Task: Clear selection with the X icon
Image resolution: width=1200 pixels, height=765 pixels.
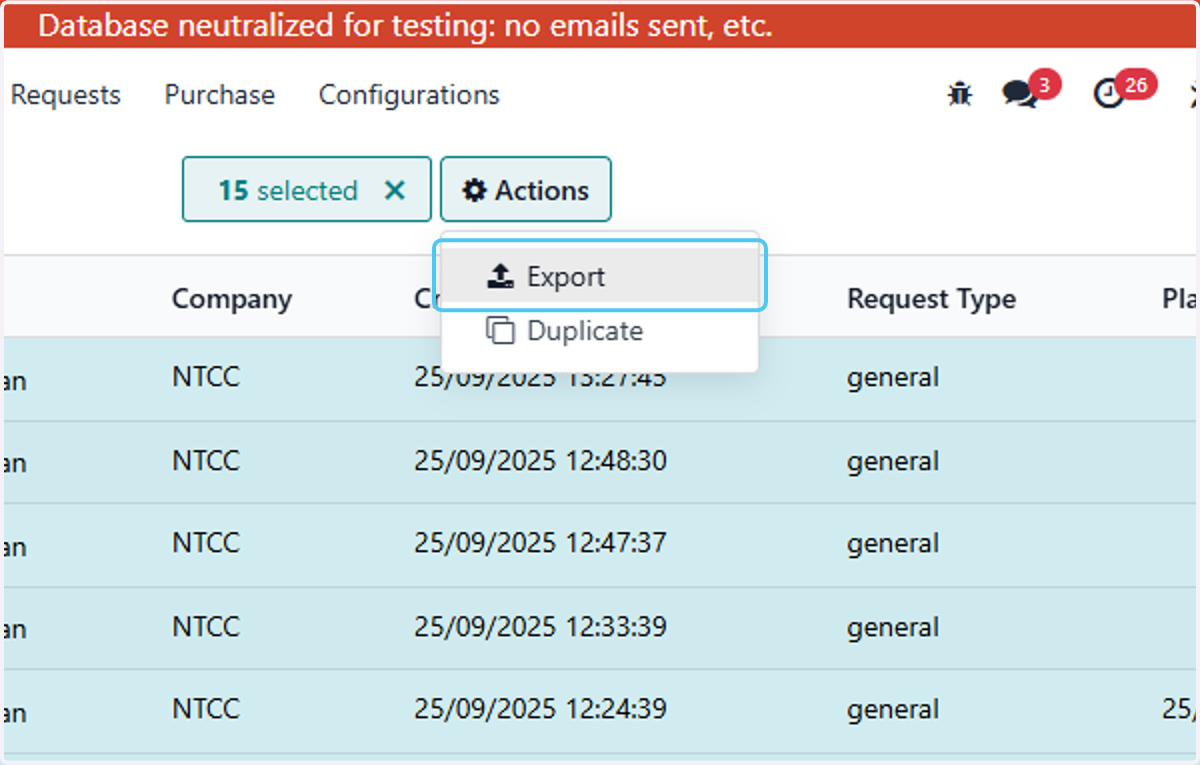Action: pyautogui.click(x=395, y=190)
